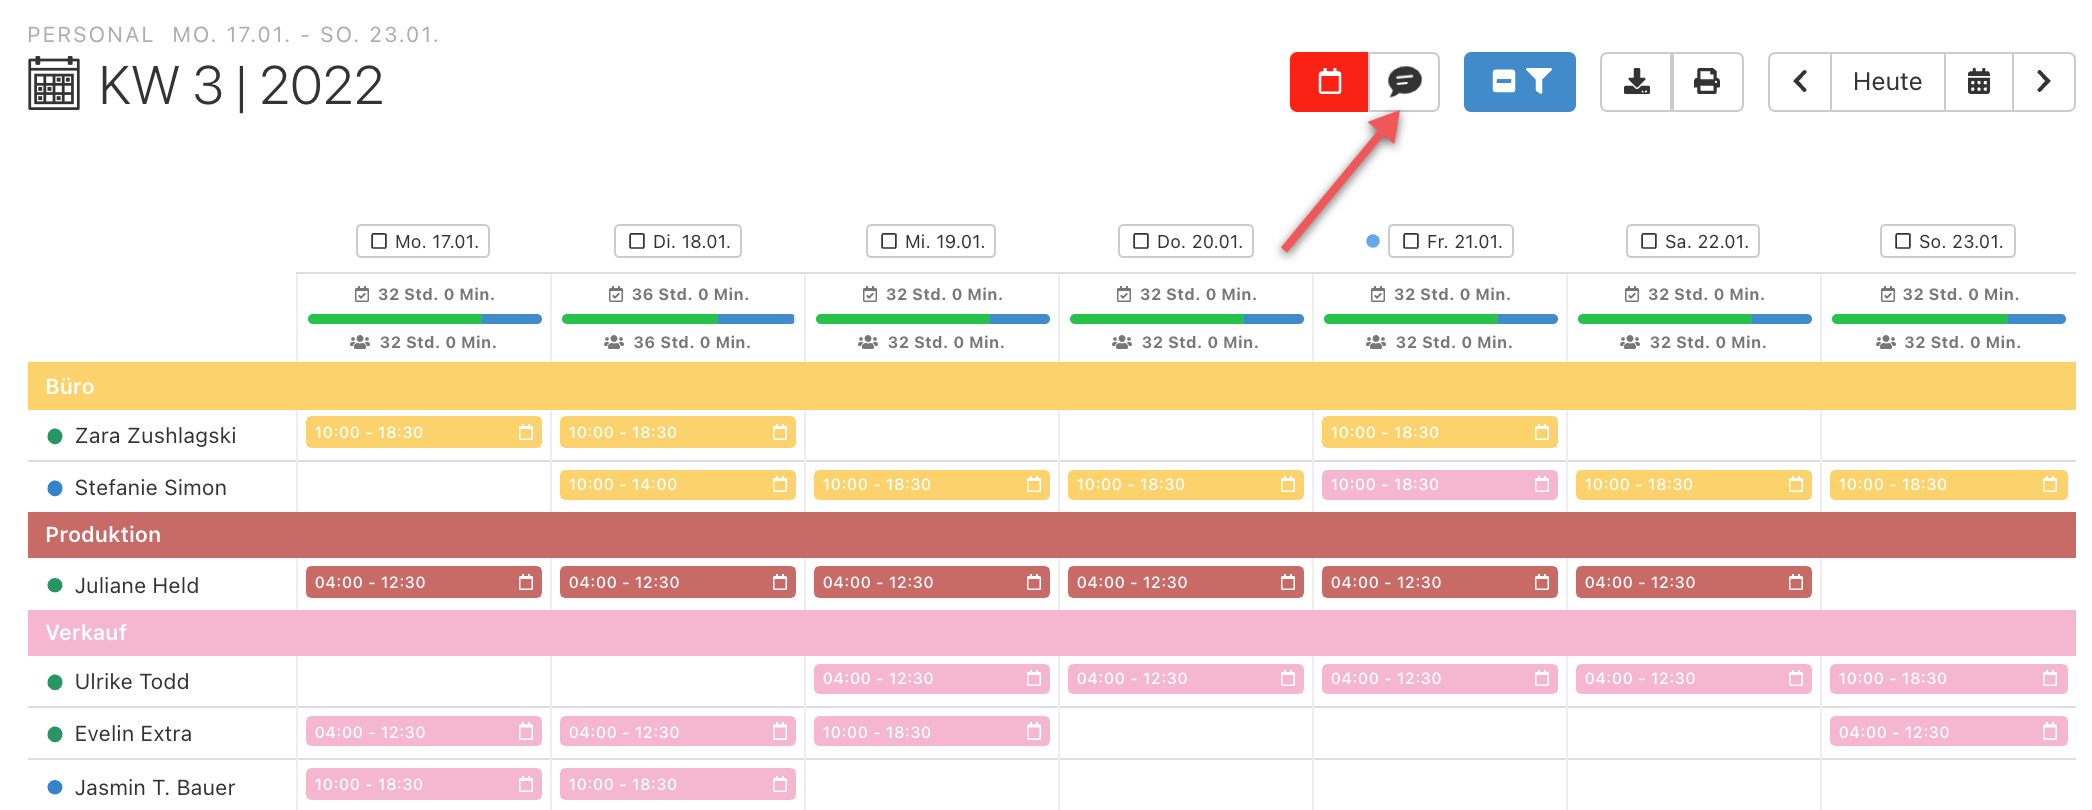Click green status dot for Zara Zushlagski

[x=55, y=436]
